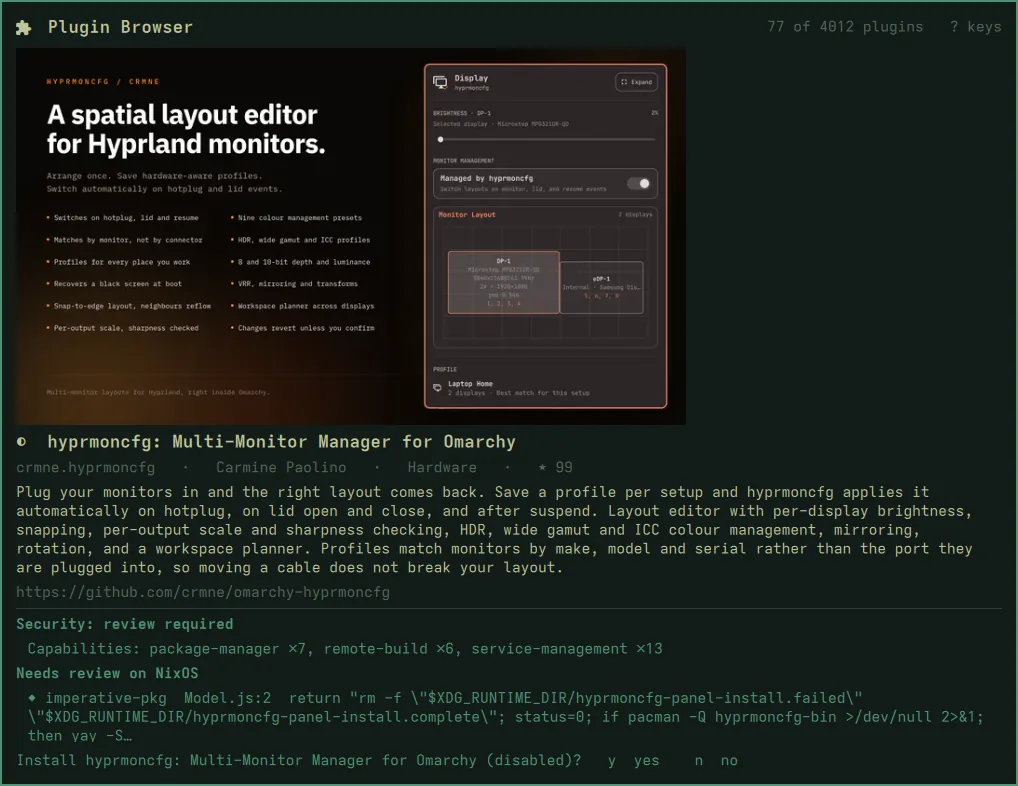Viewport: 1018px width, 786px height.
Task: Click the author name Carmine Paolino
Action: point(281,467)
